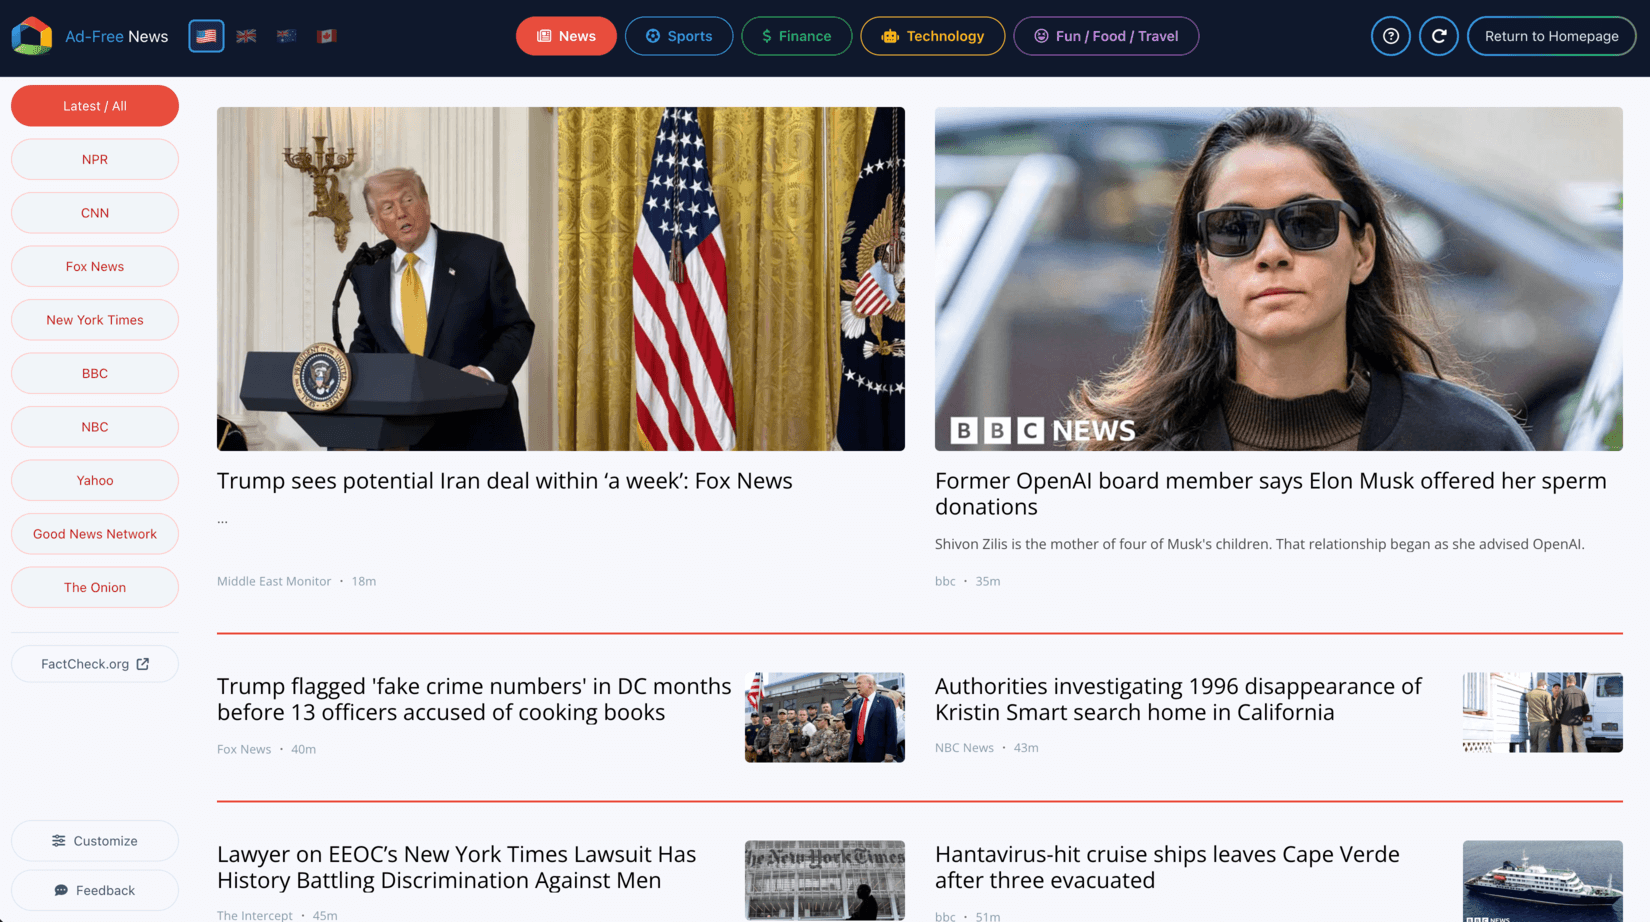Open the help question mark icon
Viewport: 1650px width, 922px height.
pos(1390,36)
